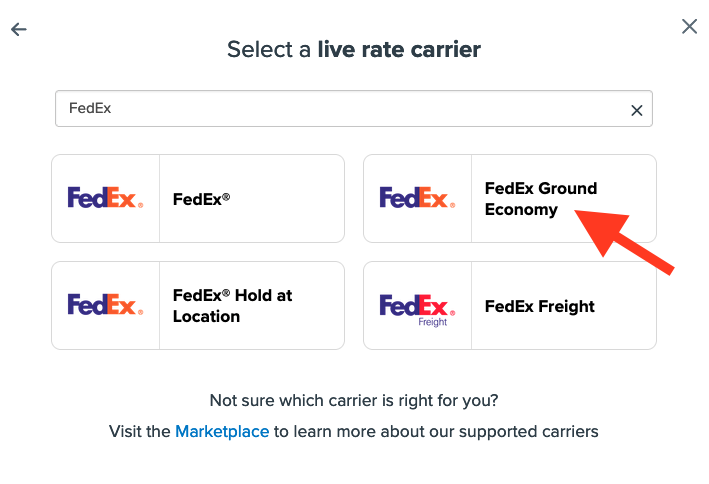
Task: Focus the carrier search input field
Action: (x=340, y=109)
